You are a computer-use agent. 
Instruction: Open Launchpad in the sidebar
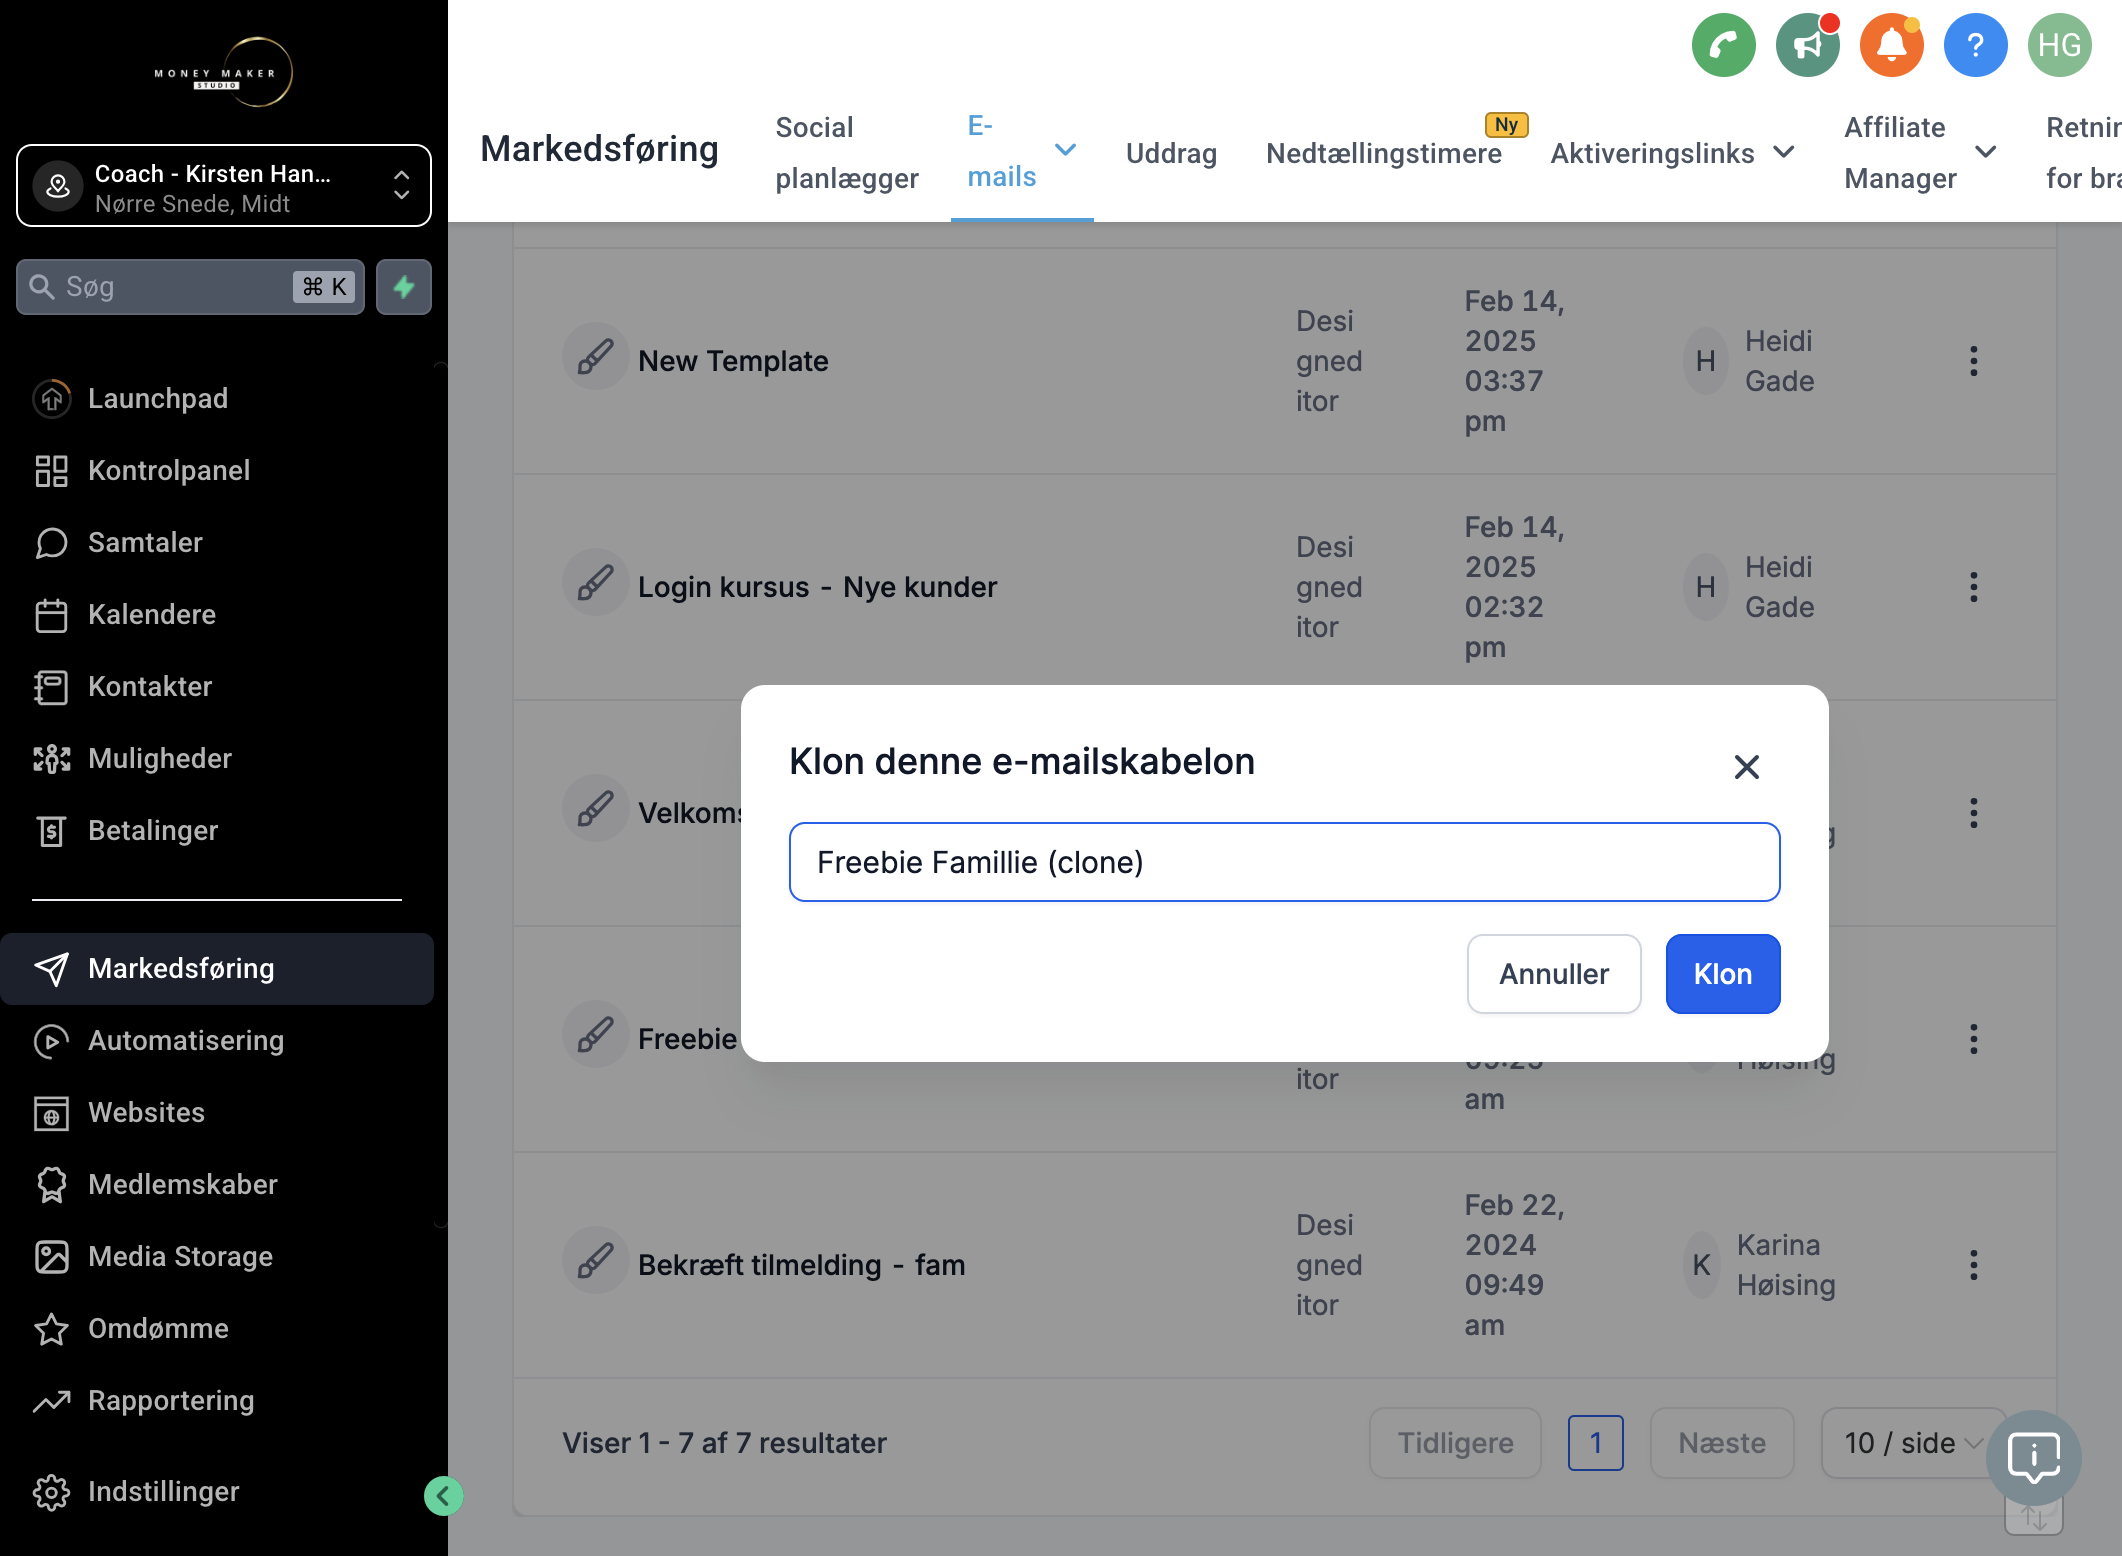coord(217,398)
